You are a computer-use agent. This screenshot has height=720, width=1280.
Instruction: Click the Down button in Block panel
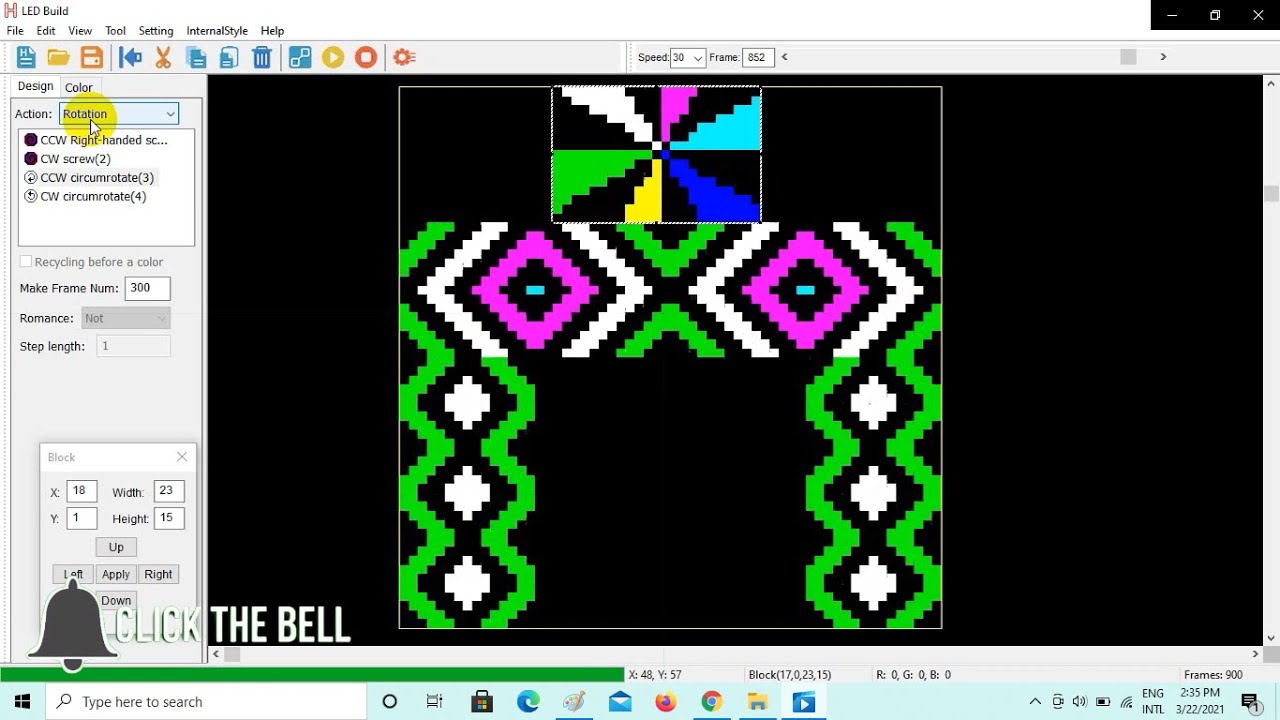pyautogui.click(x=116, y=601)
